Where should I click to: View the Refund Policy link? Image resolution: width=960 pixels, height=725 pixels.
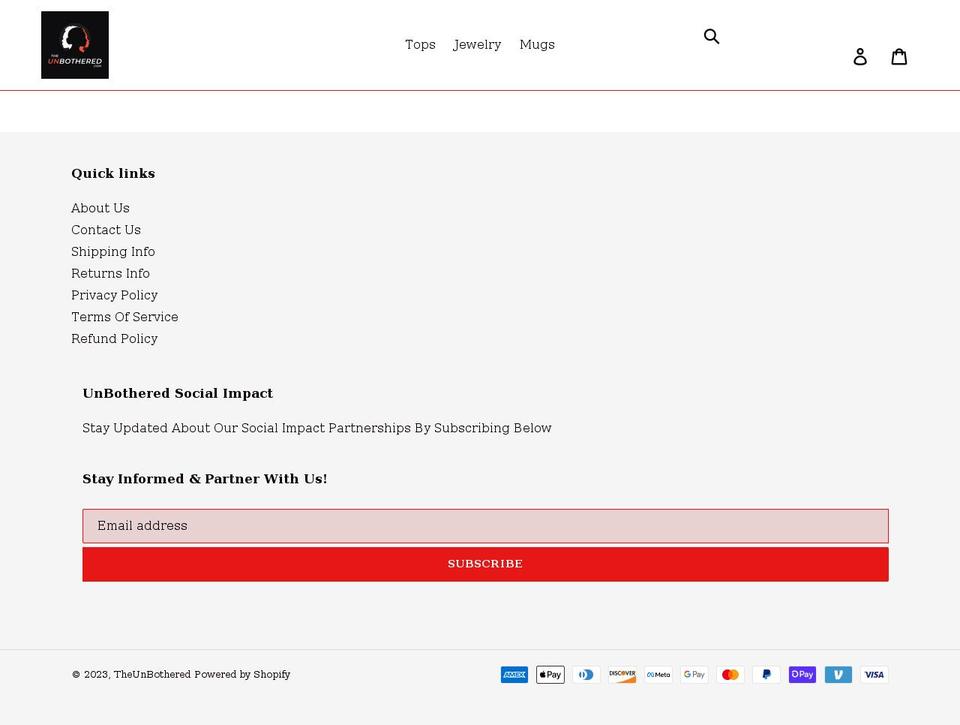114,339
